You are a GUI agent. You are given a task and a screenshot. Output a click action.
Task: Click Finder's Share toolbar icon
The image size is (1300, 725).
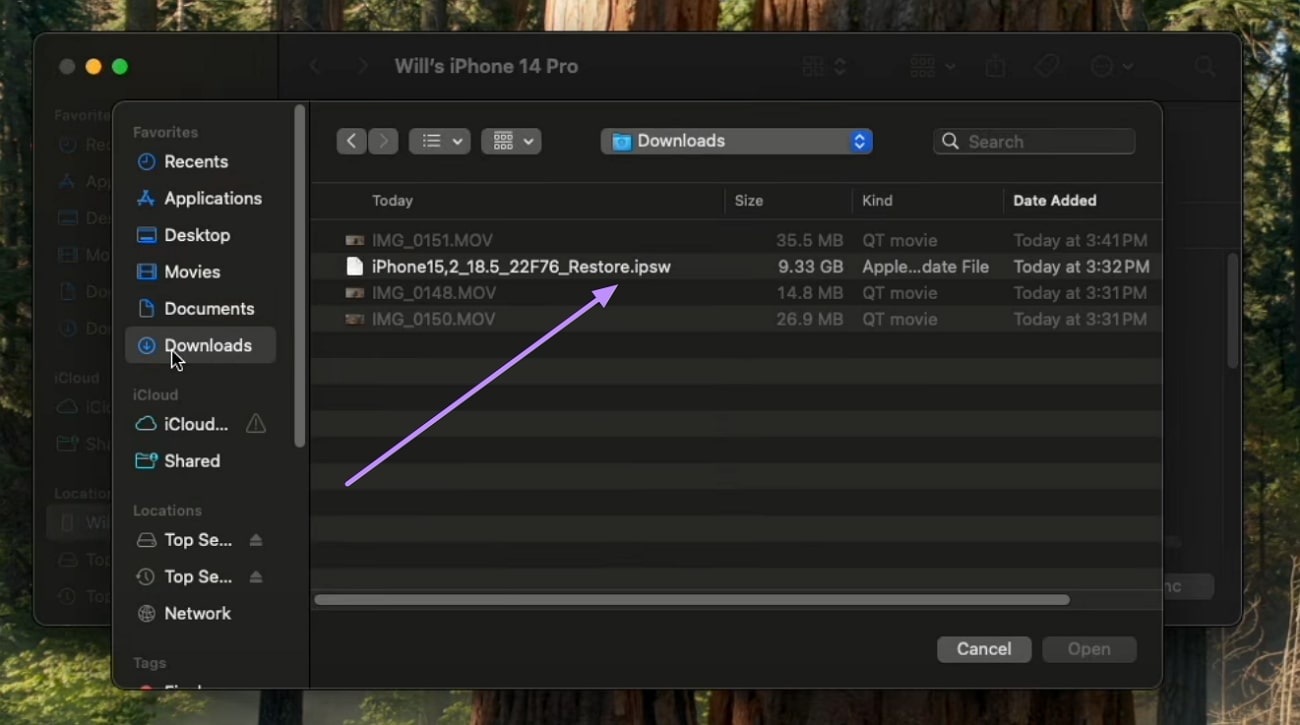coord(995,66)
